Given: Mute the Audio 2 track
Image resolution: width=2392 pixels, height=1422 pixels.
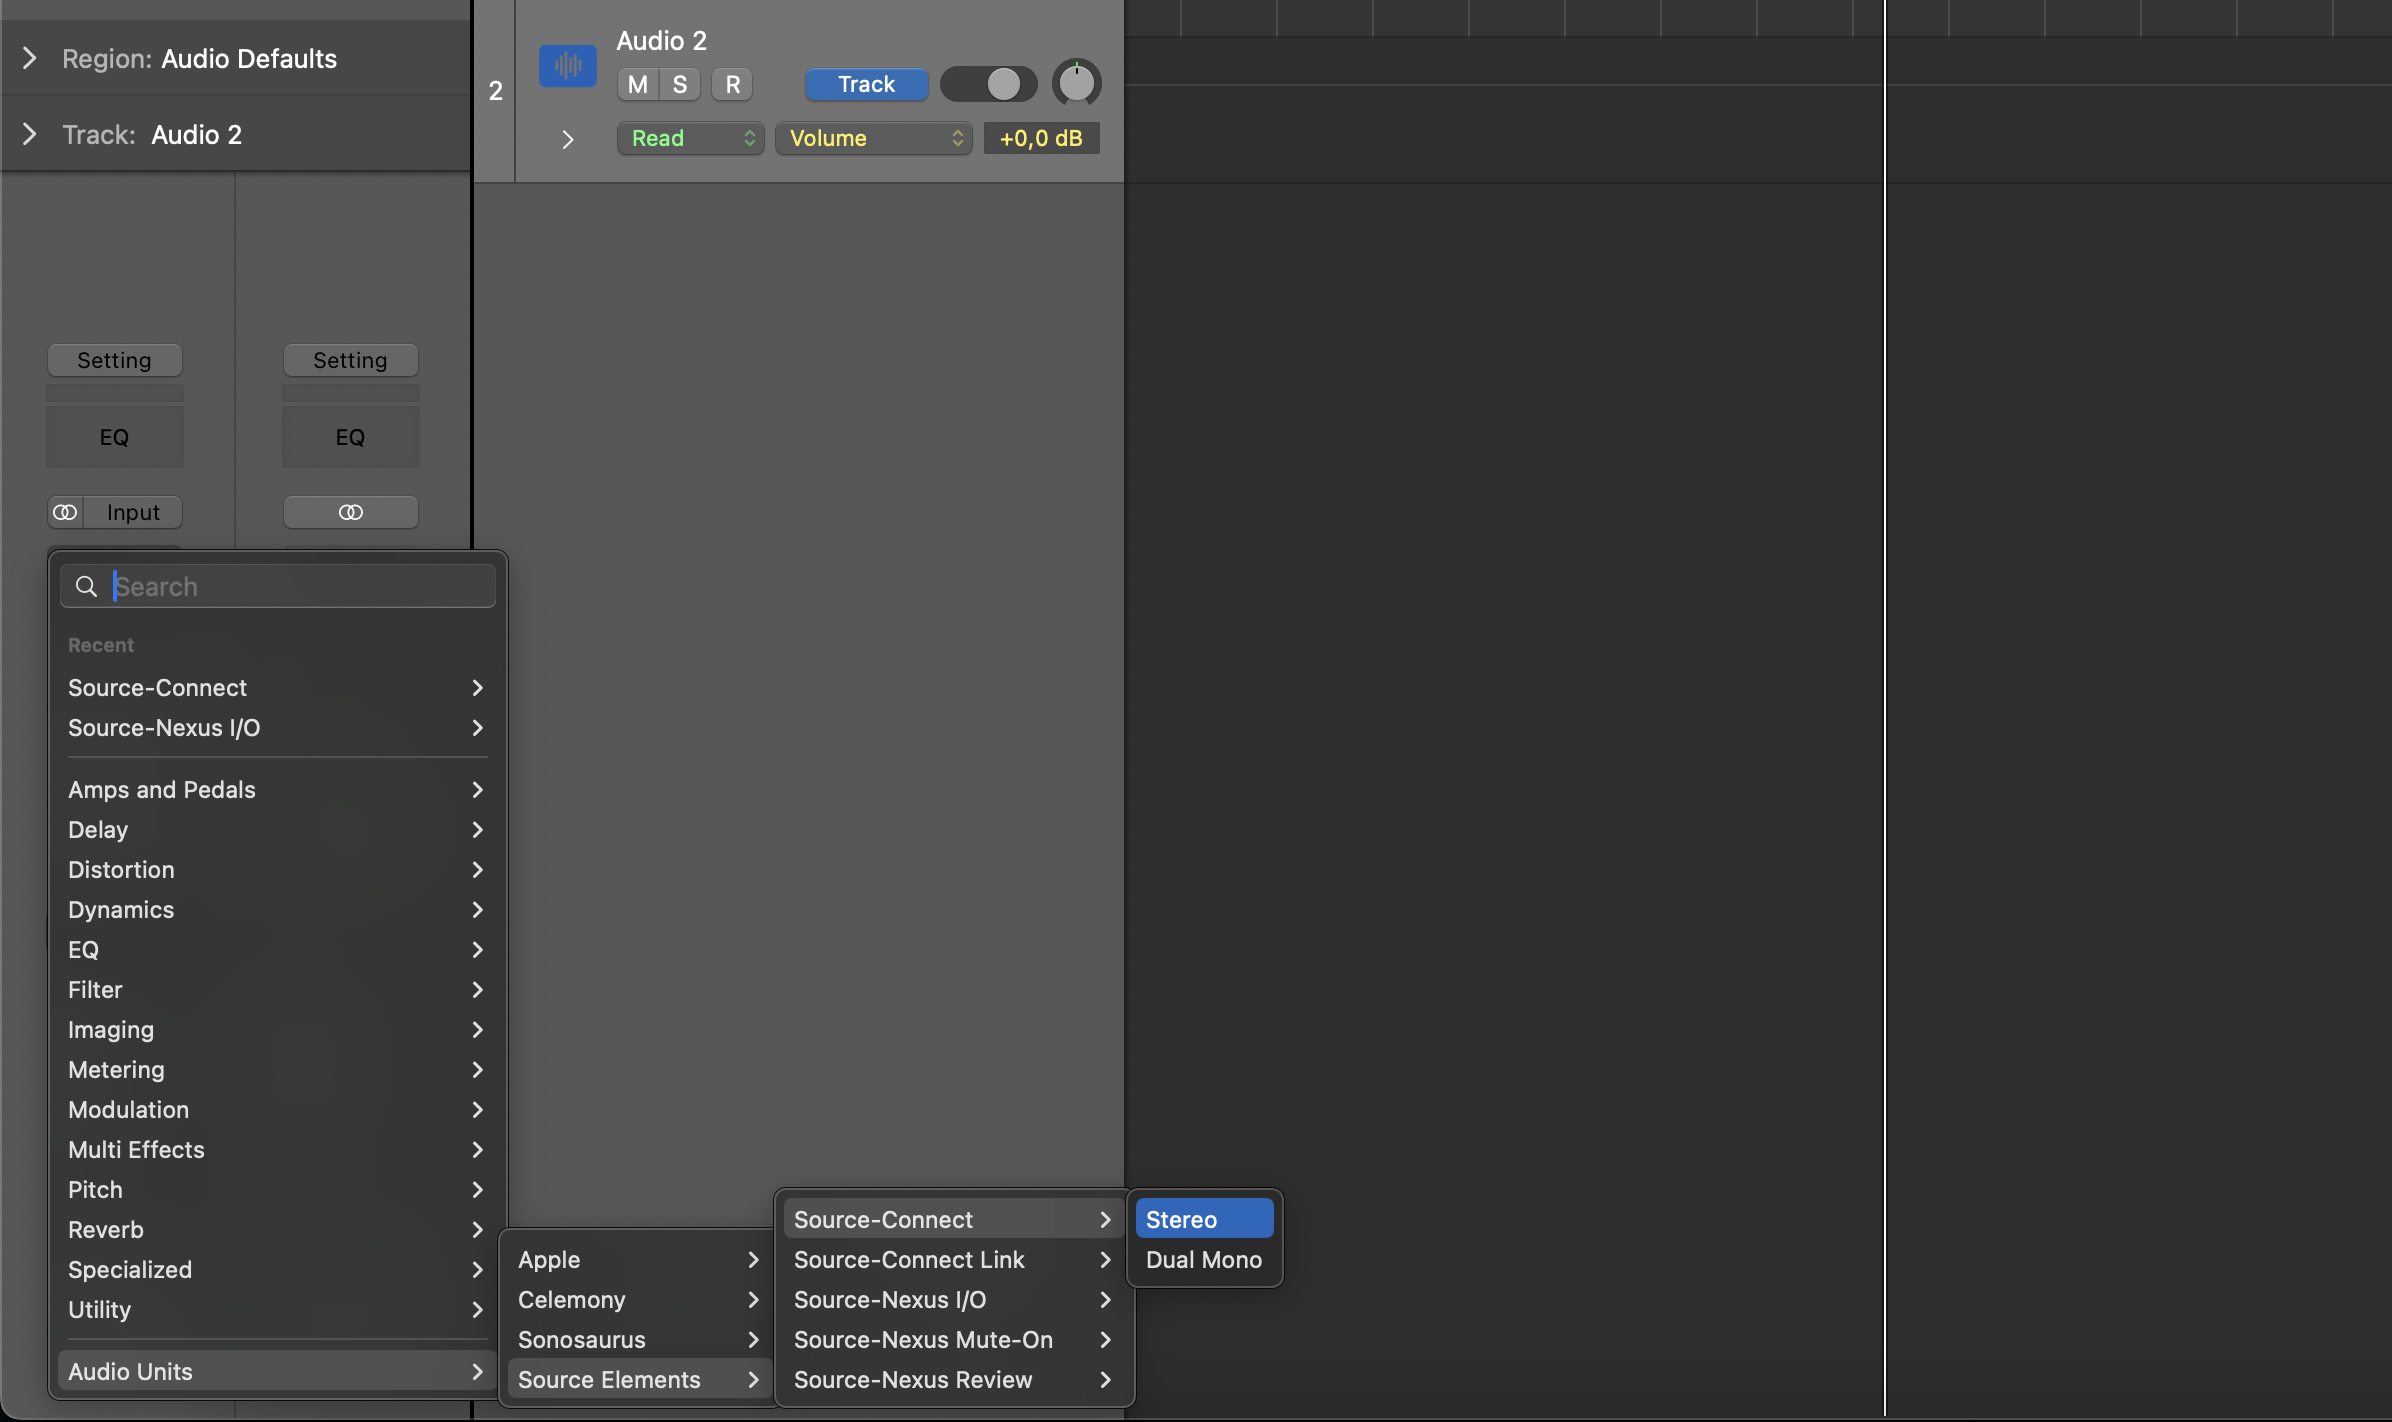Looking at the screenshot, I should 637,84.
